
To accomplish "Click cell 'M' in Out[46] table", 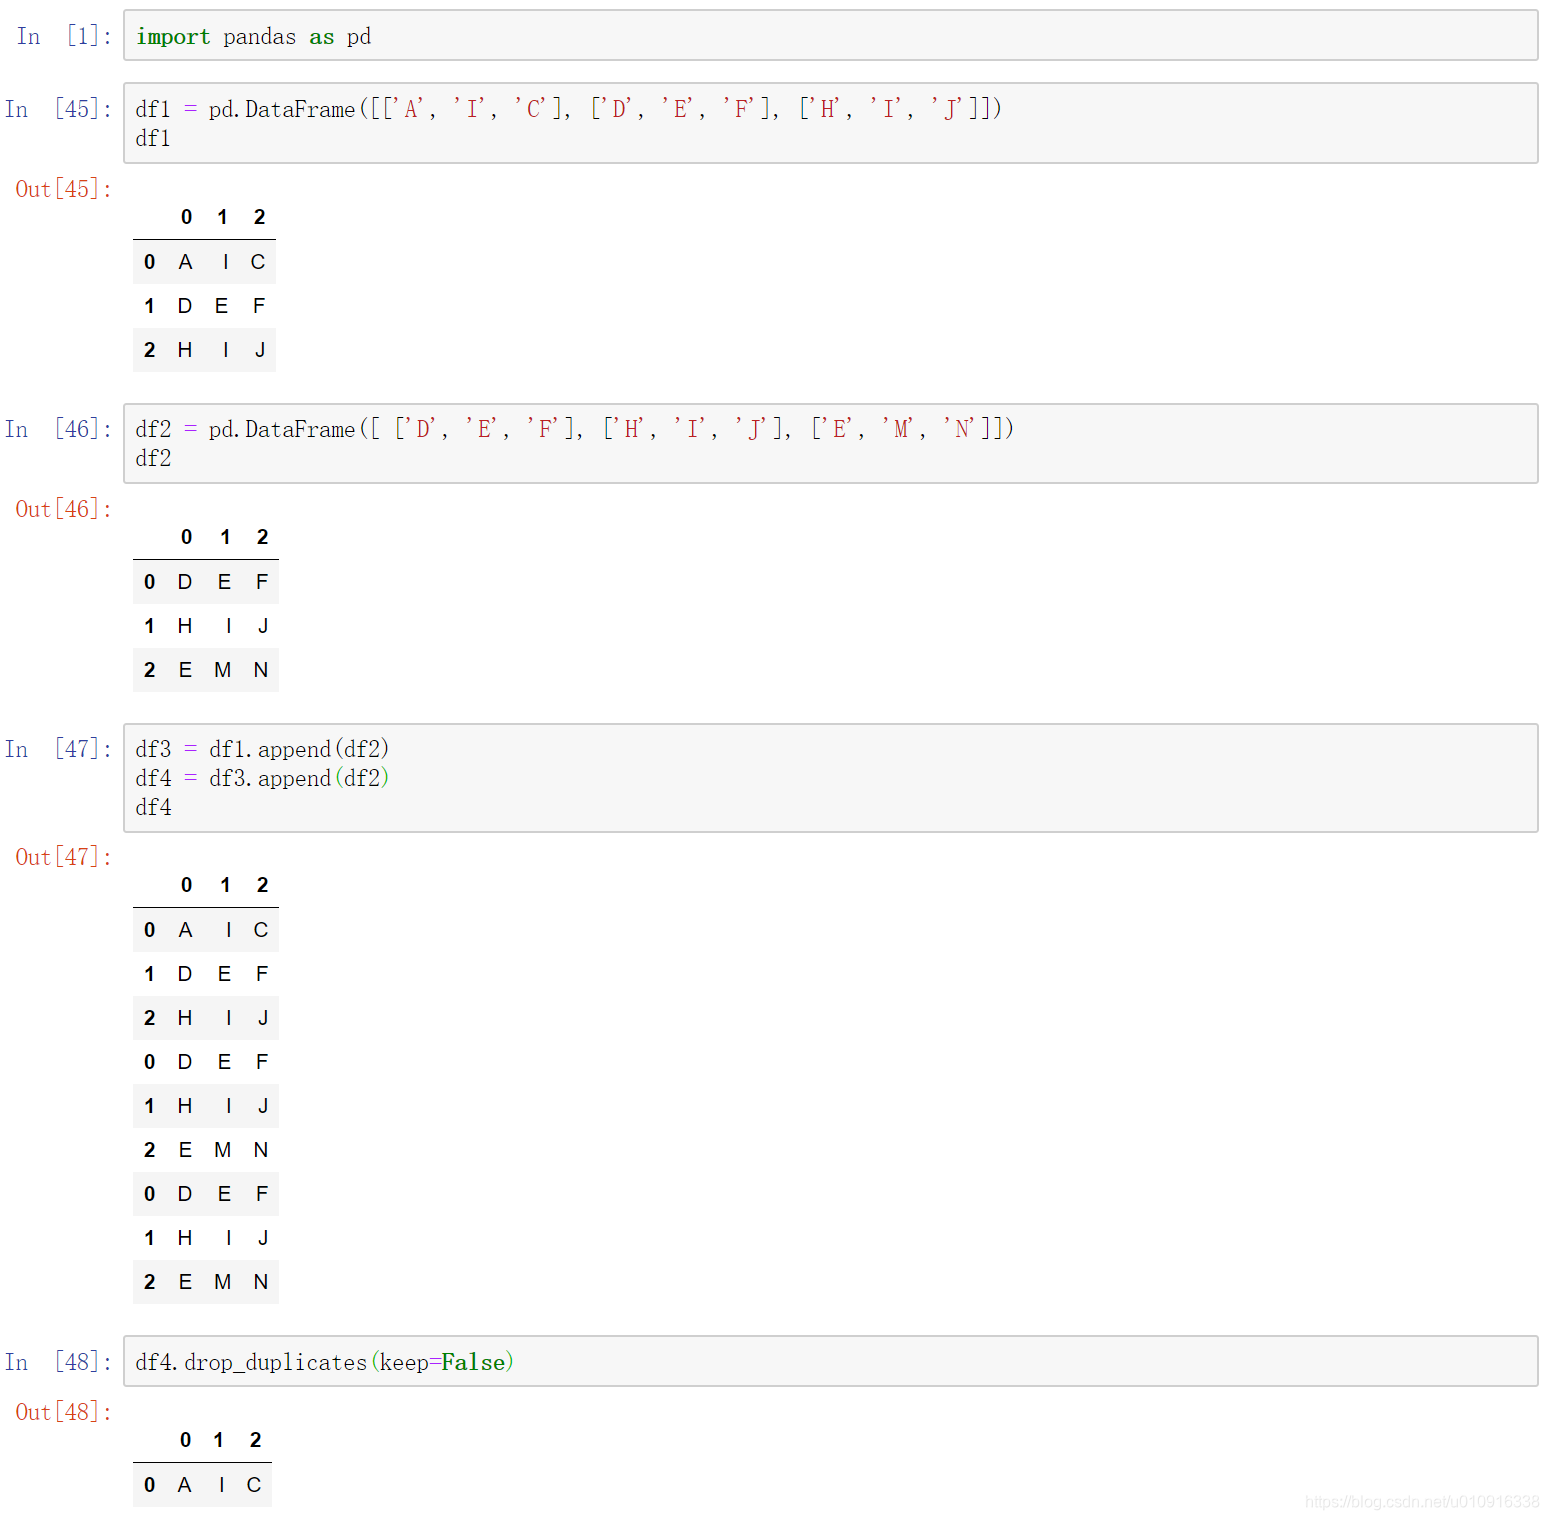I will [x=223, y=670].
